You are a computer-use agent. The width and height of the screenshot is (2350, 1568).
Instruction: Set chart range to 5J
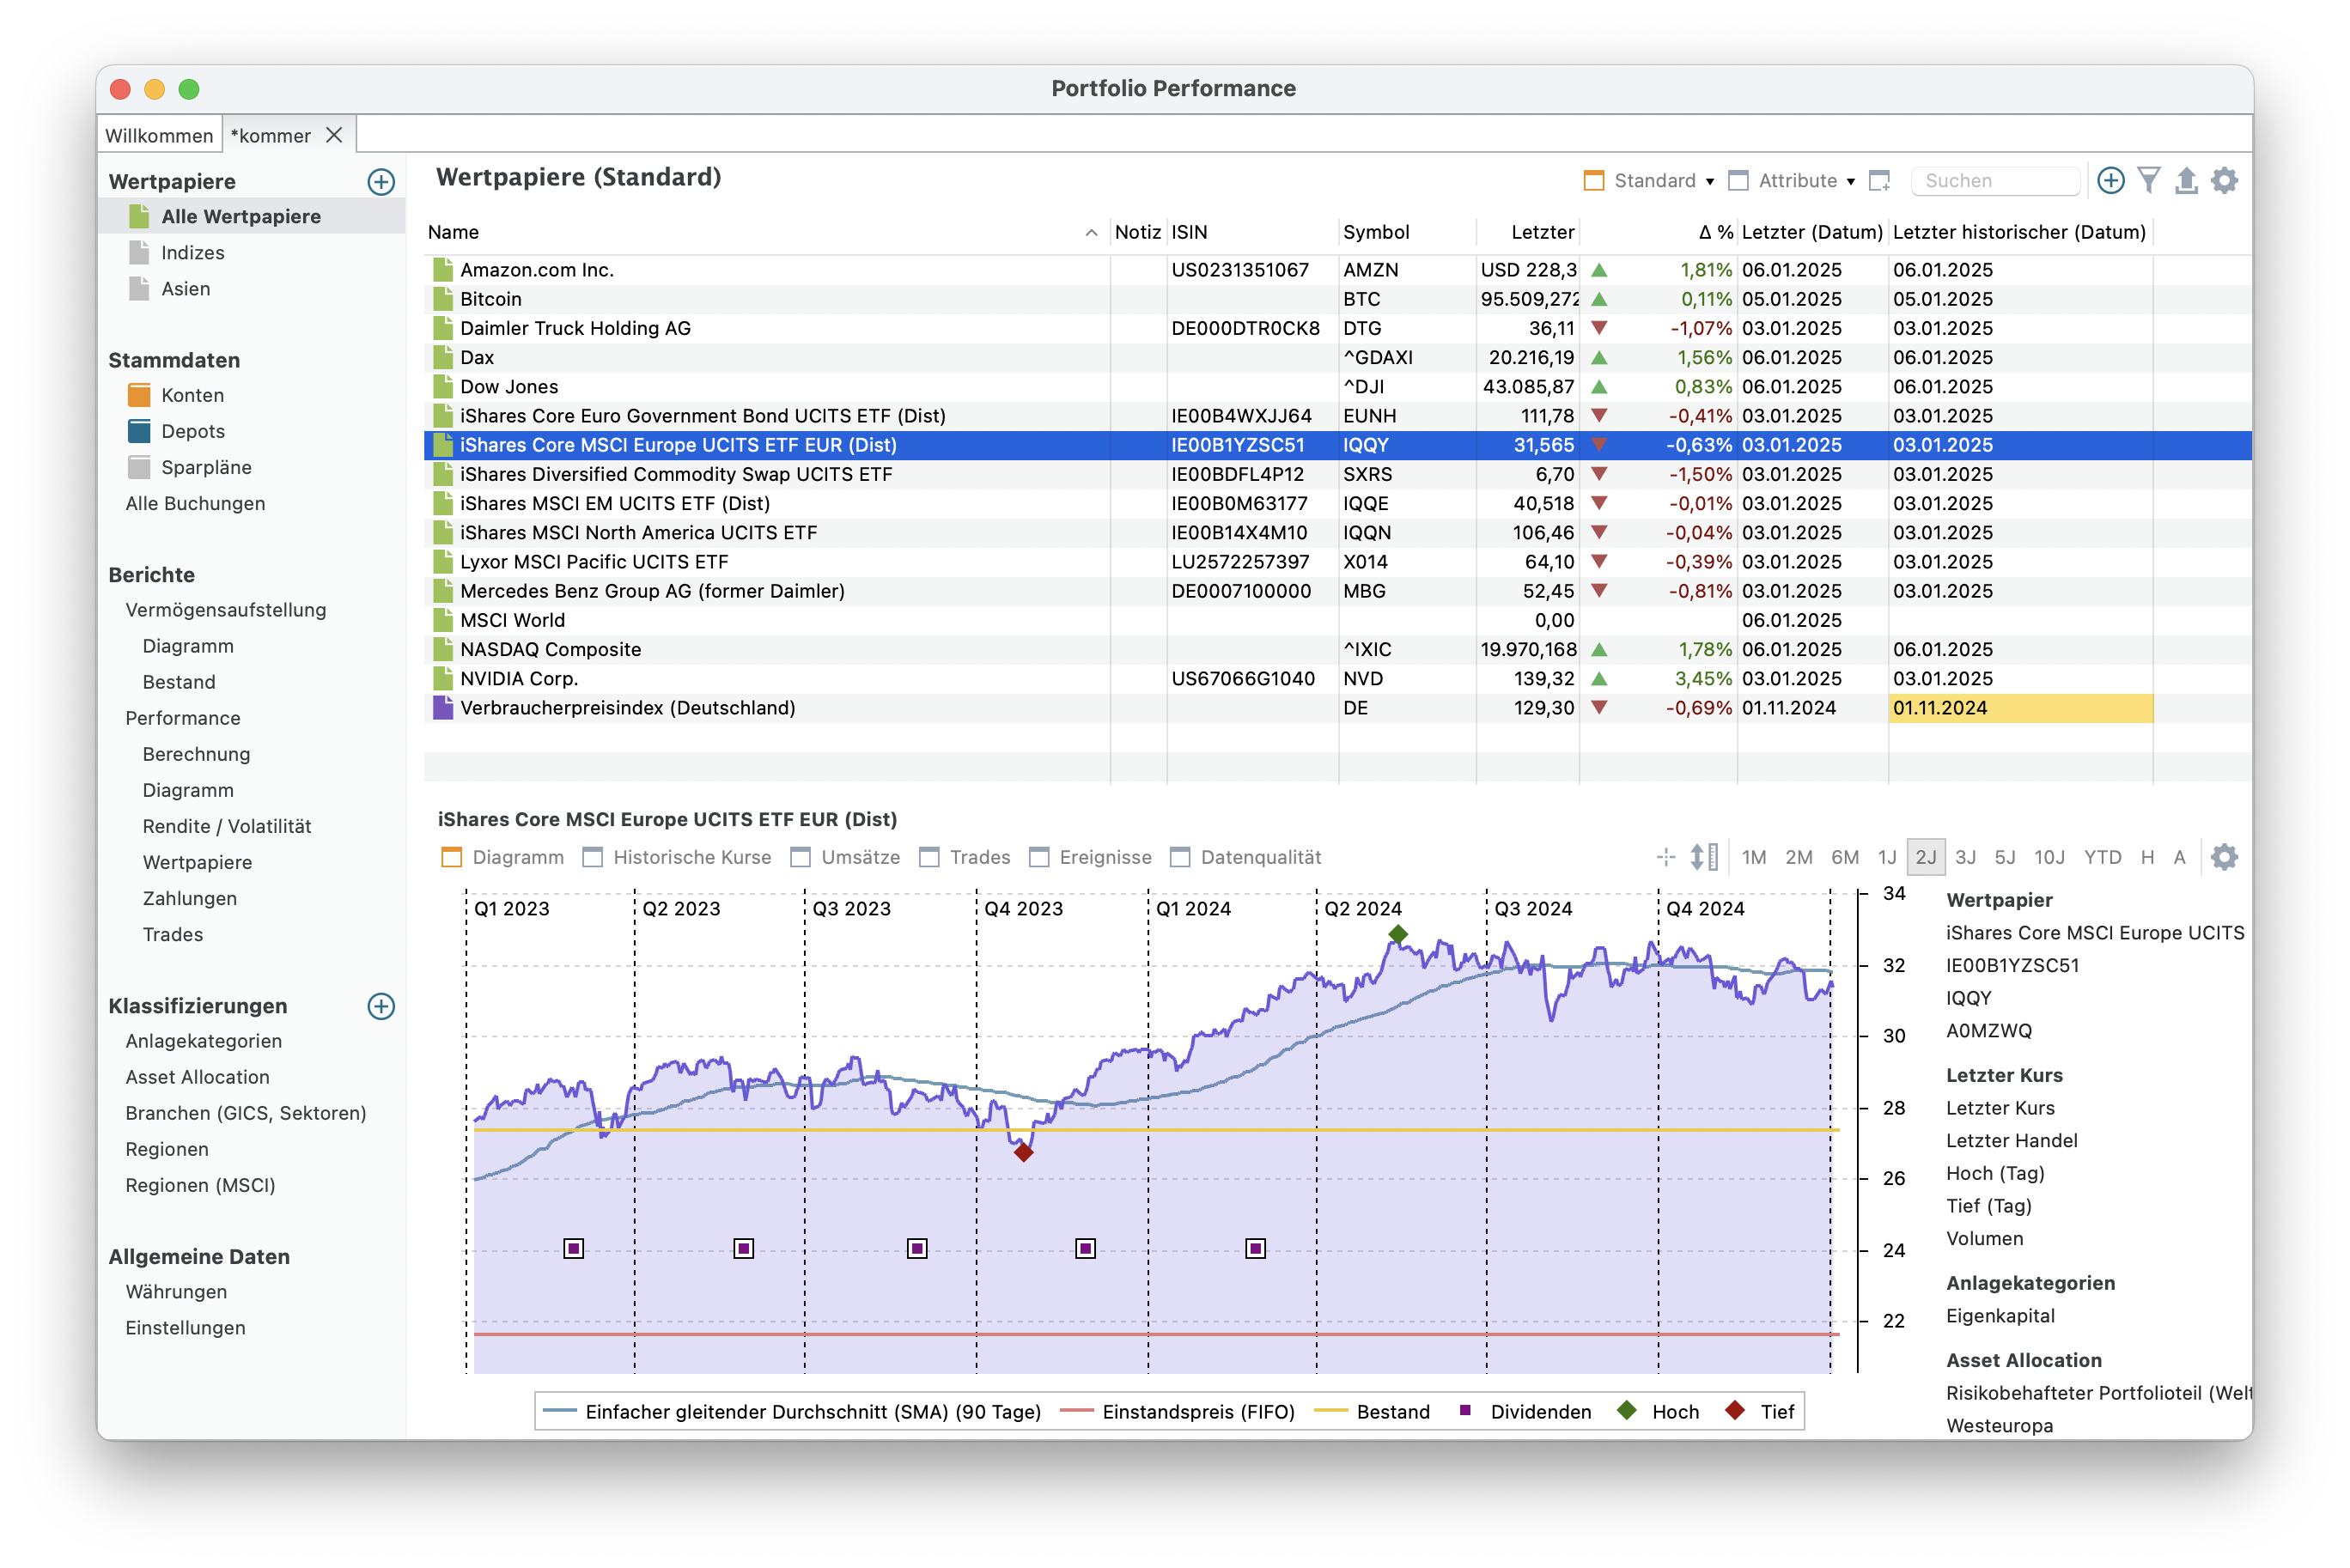click(2004, 857)
